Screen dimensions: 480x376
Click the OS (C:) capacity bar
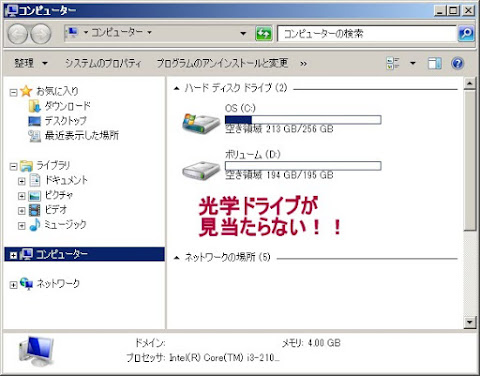click(x=303, y=120)
